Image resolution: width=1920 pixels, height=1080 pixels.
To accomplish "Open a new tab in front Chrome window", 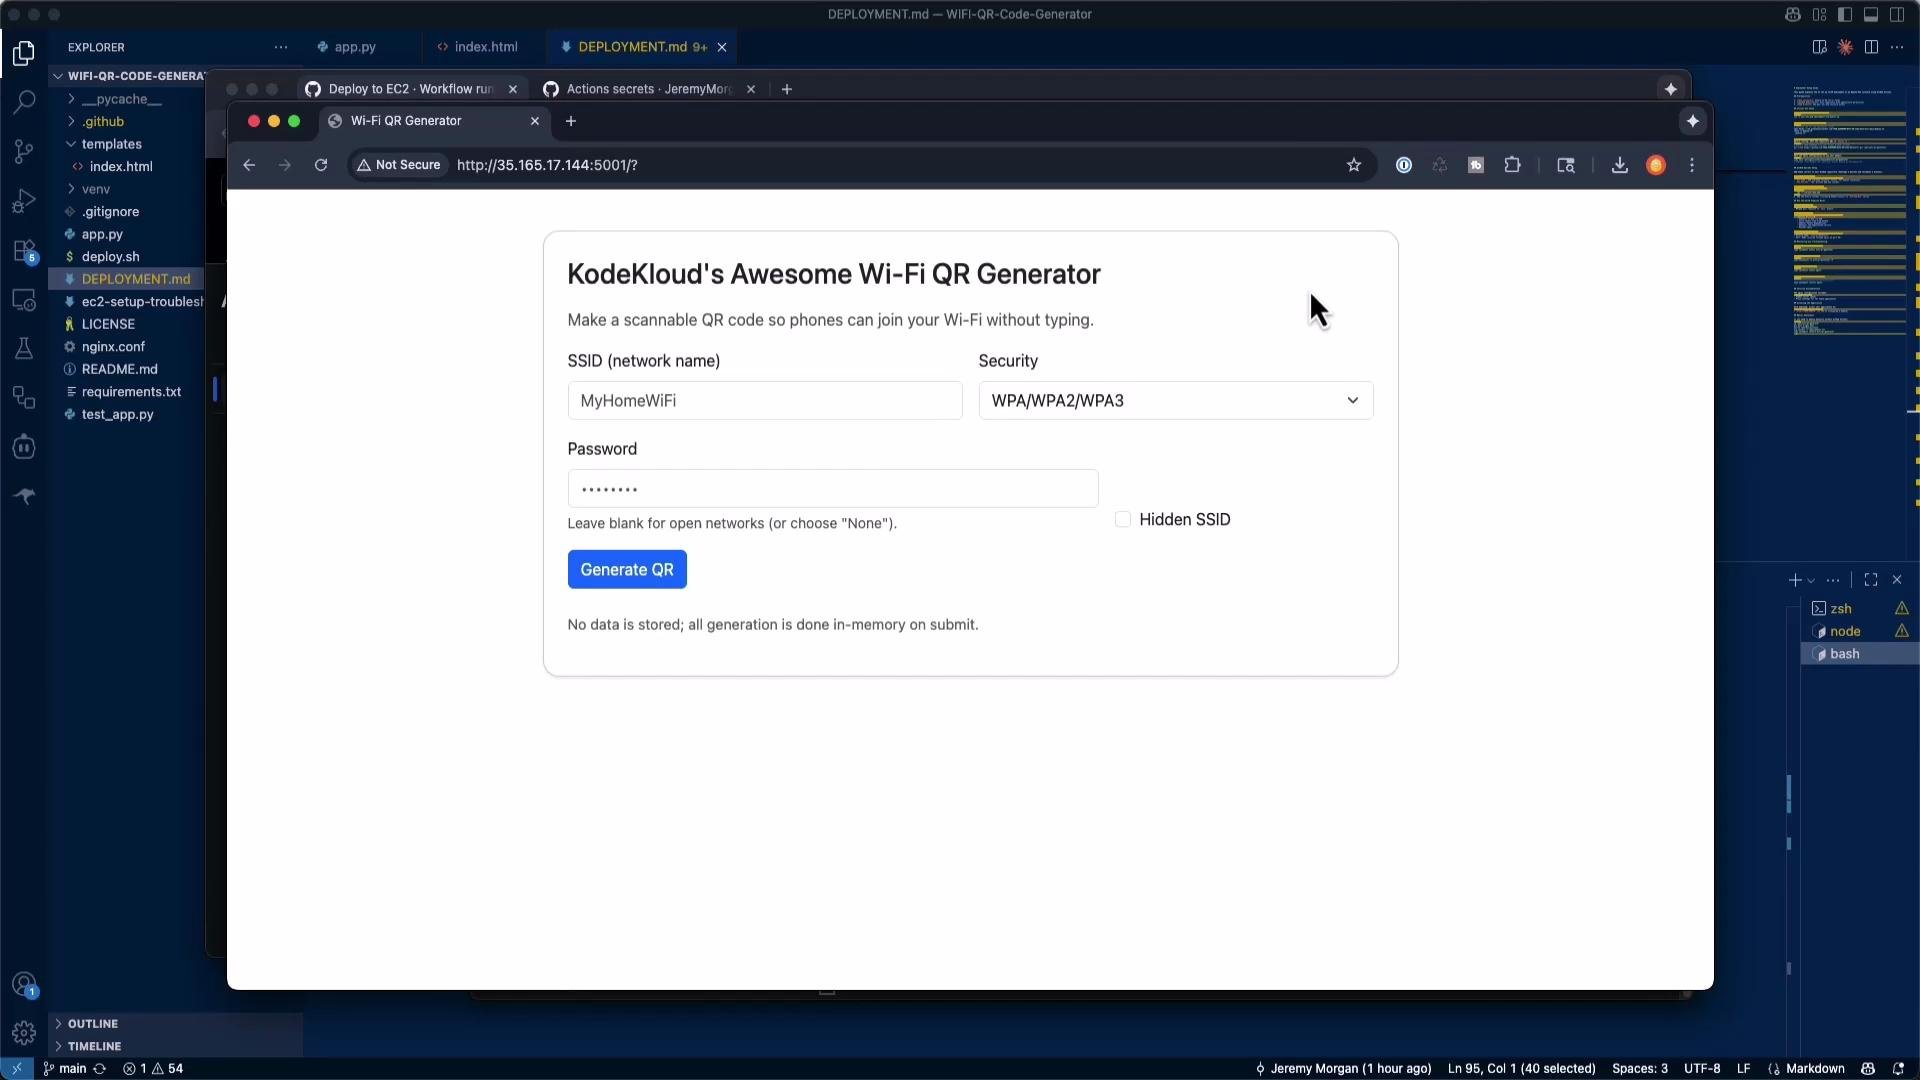I will [x=571, y=121].
